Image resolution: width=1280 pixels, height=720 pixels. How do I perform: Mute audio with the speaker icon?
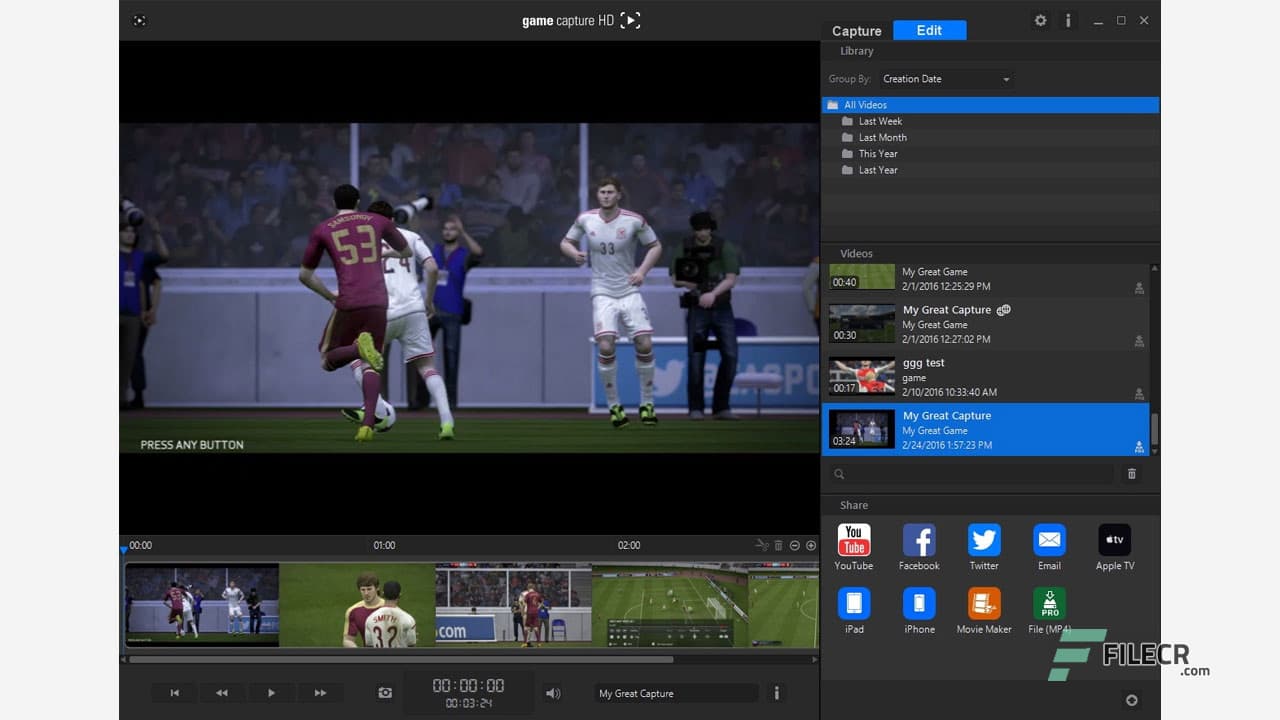pyautogui.click(x=553, y=692)
